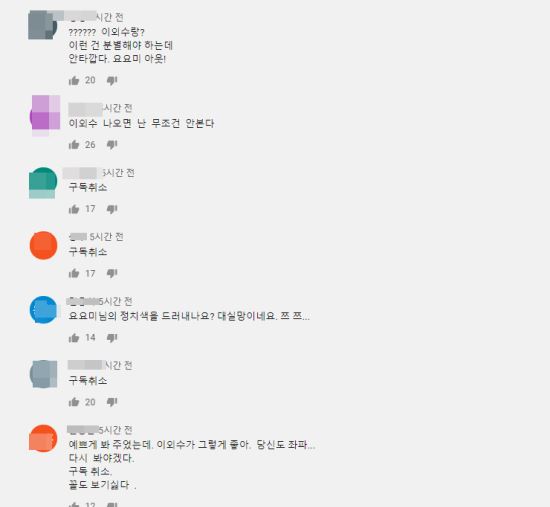The height and width of the screenshot is (507, 550).
Task: Like the comment with 26 likes
Action: tap(74, 145)
